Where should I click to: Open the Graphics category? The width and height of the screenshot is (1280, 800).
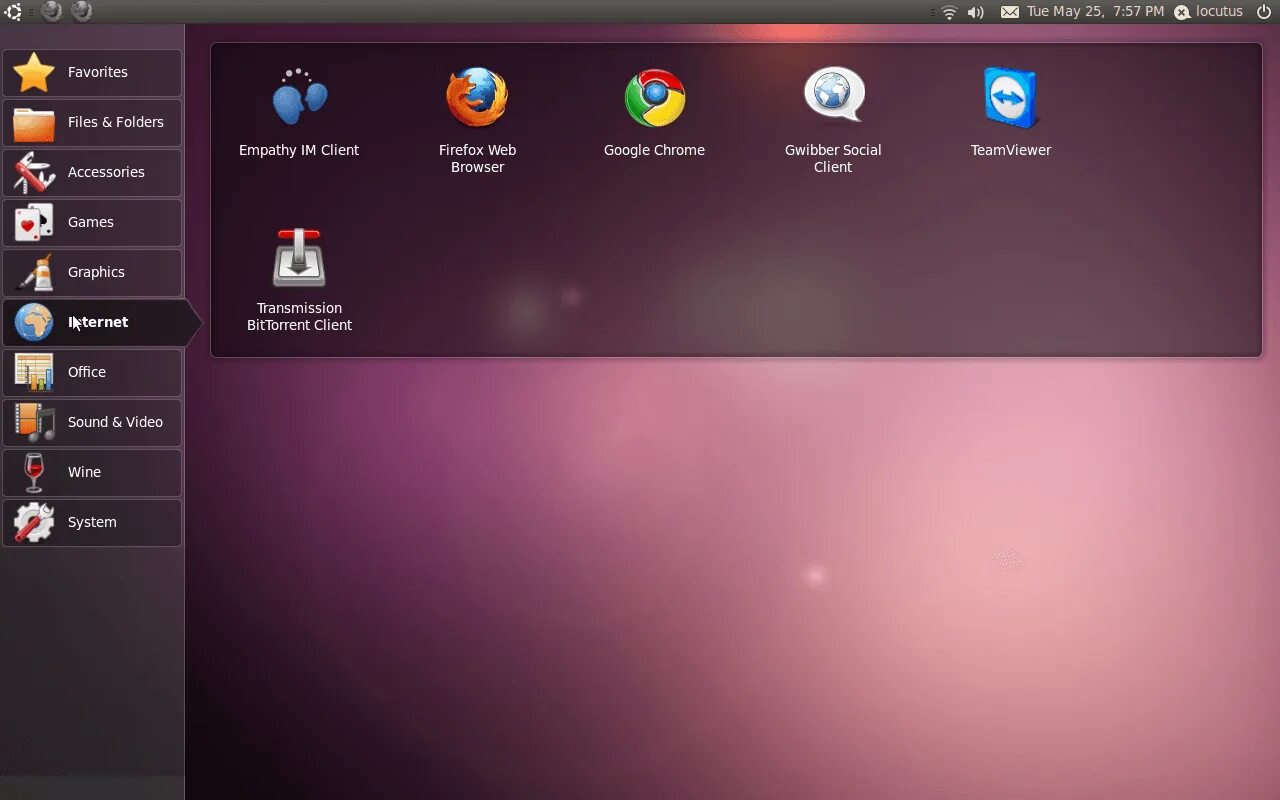pos(92,272)
